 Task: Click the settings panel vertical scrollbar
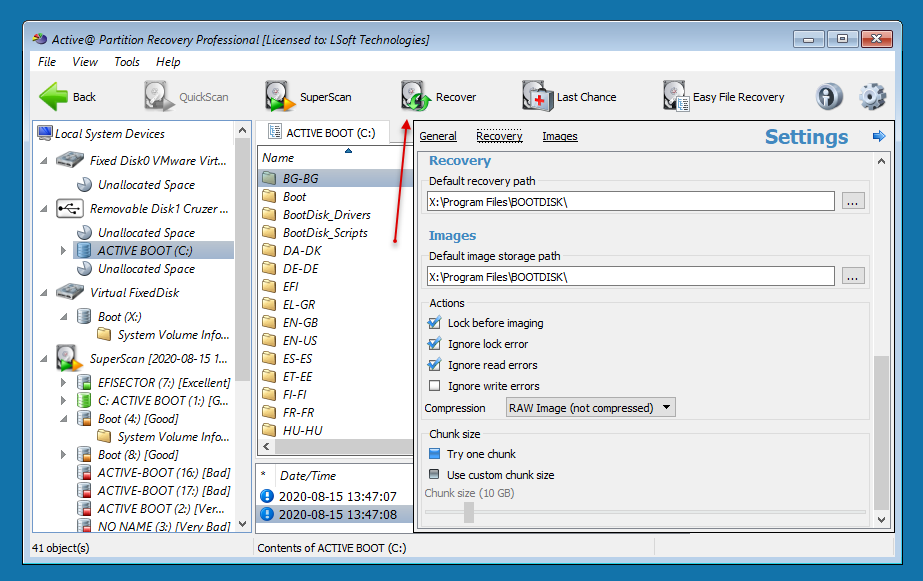(x=881, y=433)
